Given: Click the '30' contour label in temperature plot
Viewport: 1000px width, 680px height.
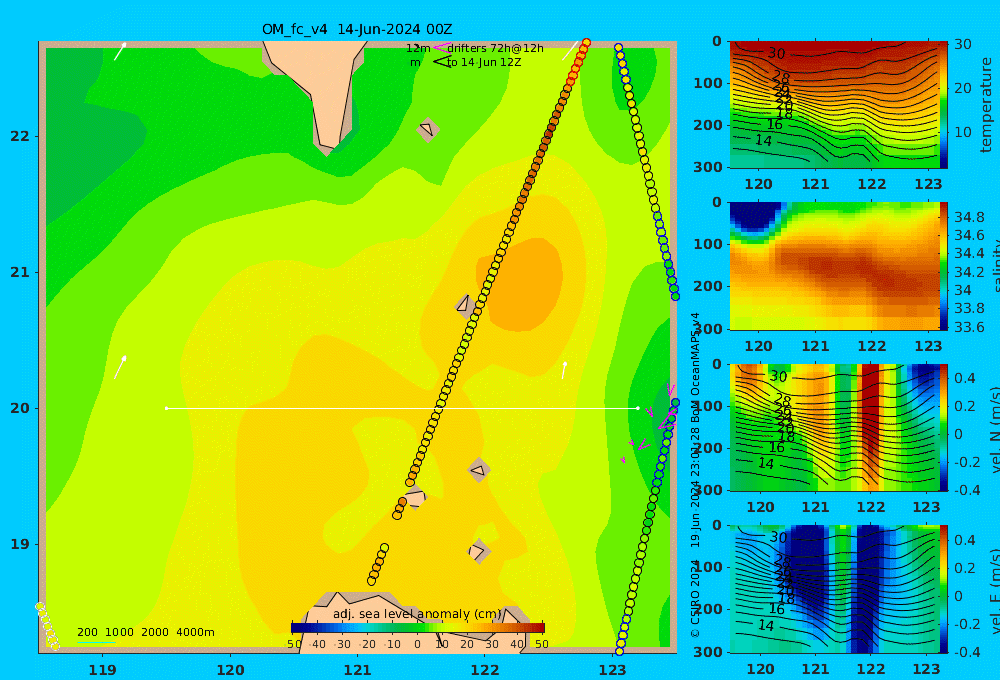Looking at the screenshot, I should [776, 54].
